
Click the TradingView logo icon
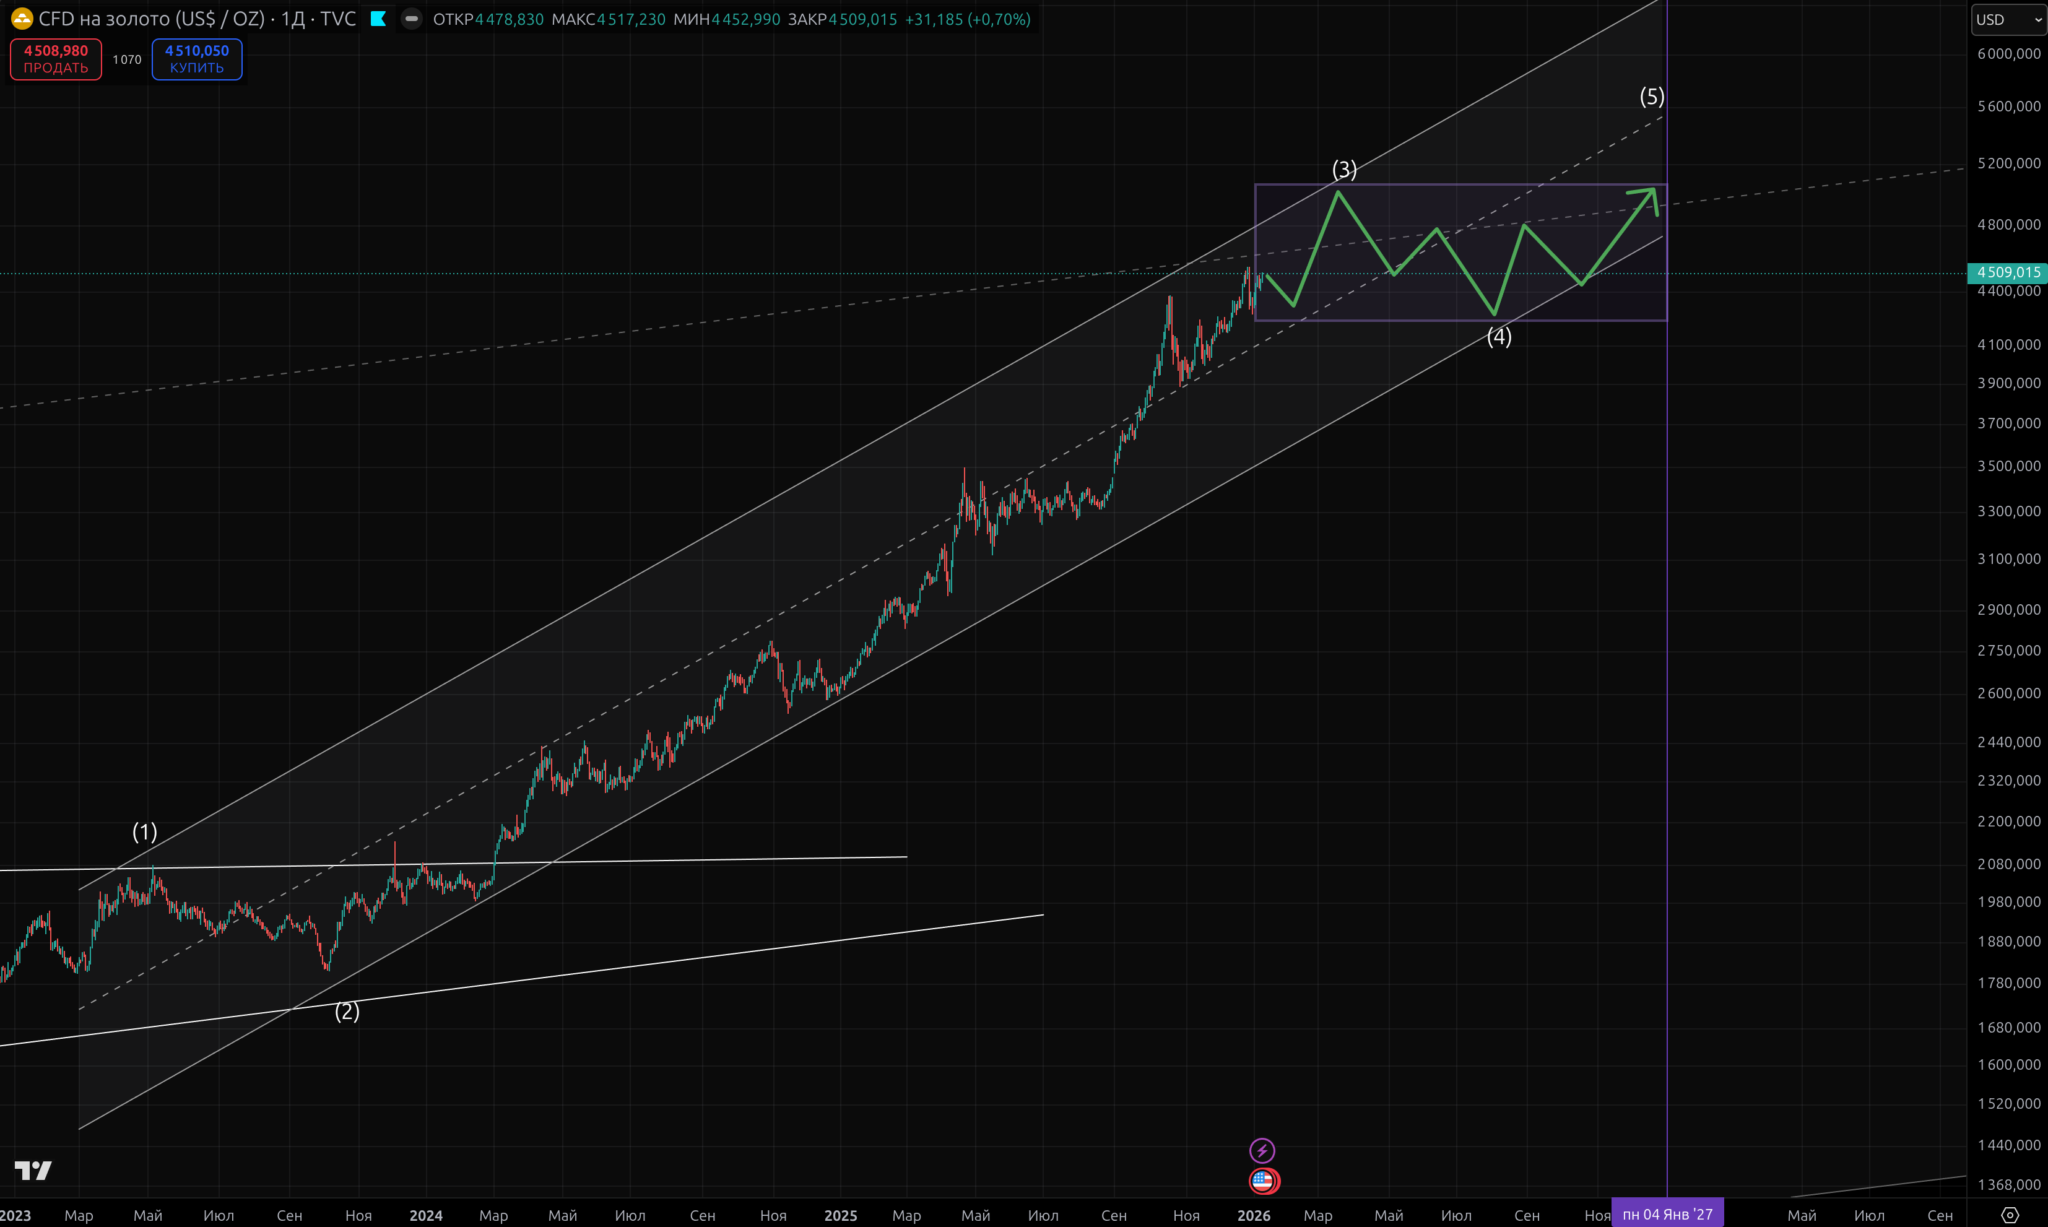point(33,1170)
